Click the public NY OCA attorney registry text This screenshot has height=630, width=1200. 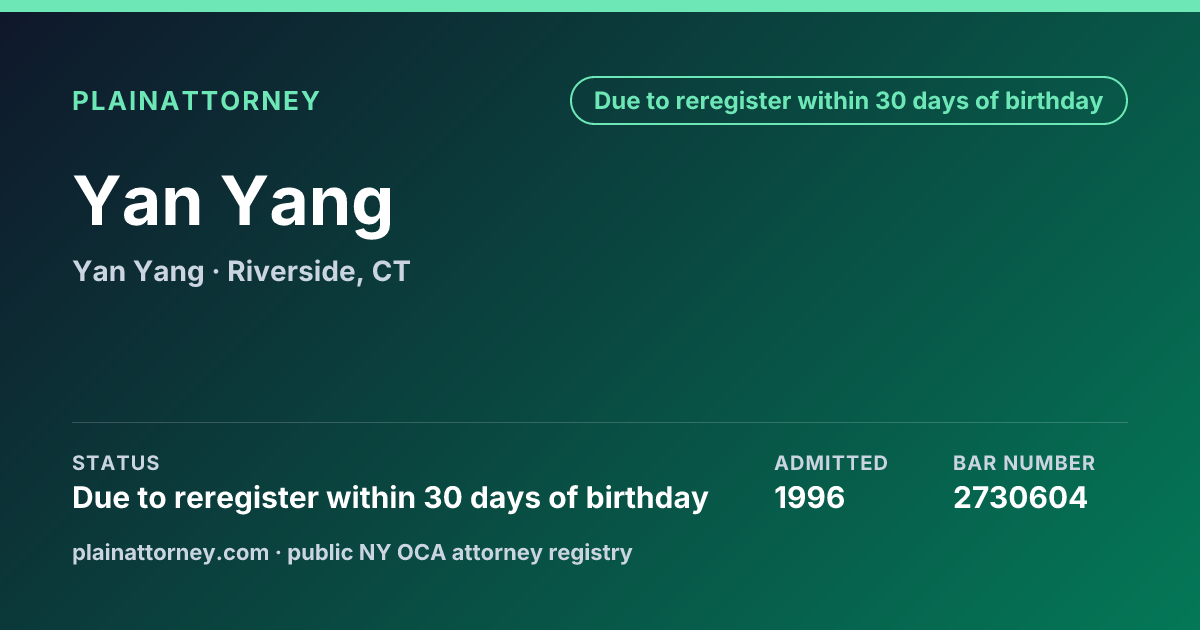coord(460,552)
